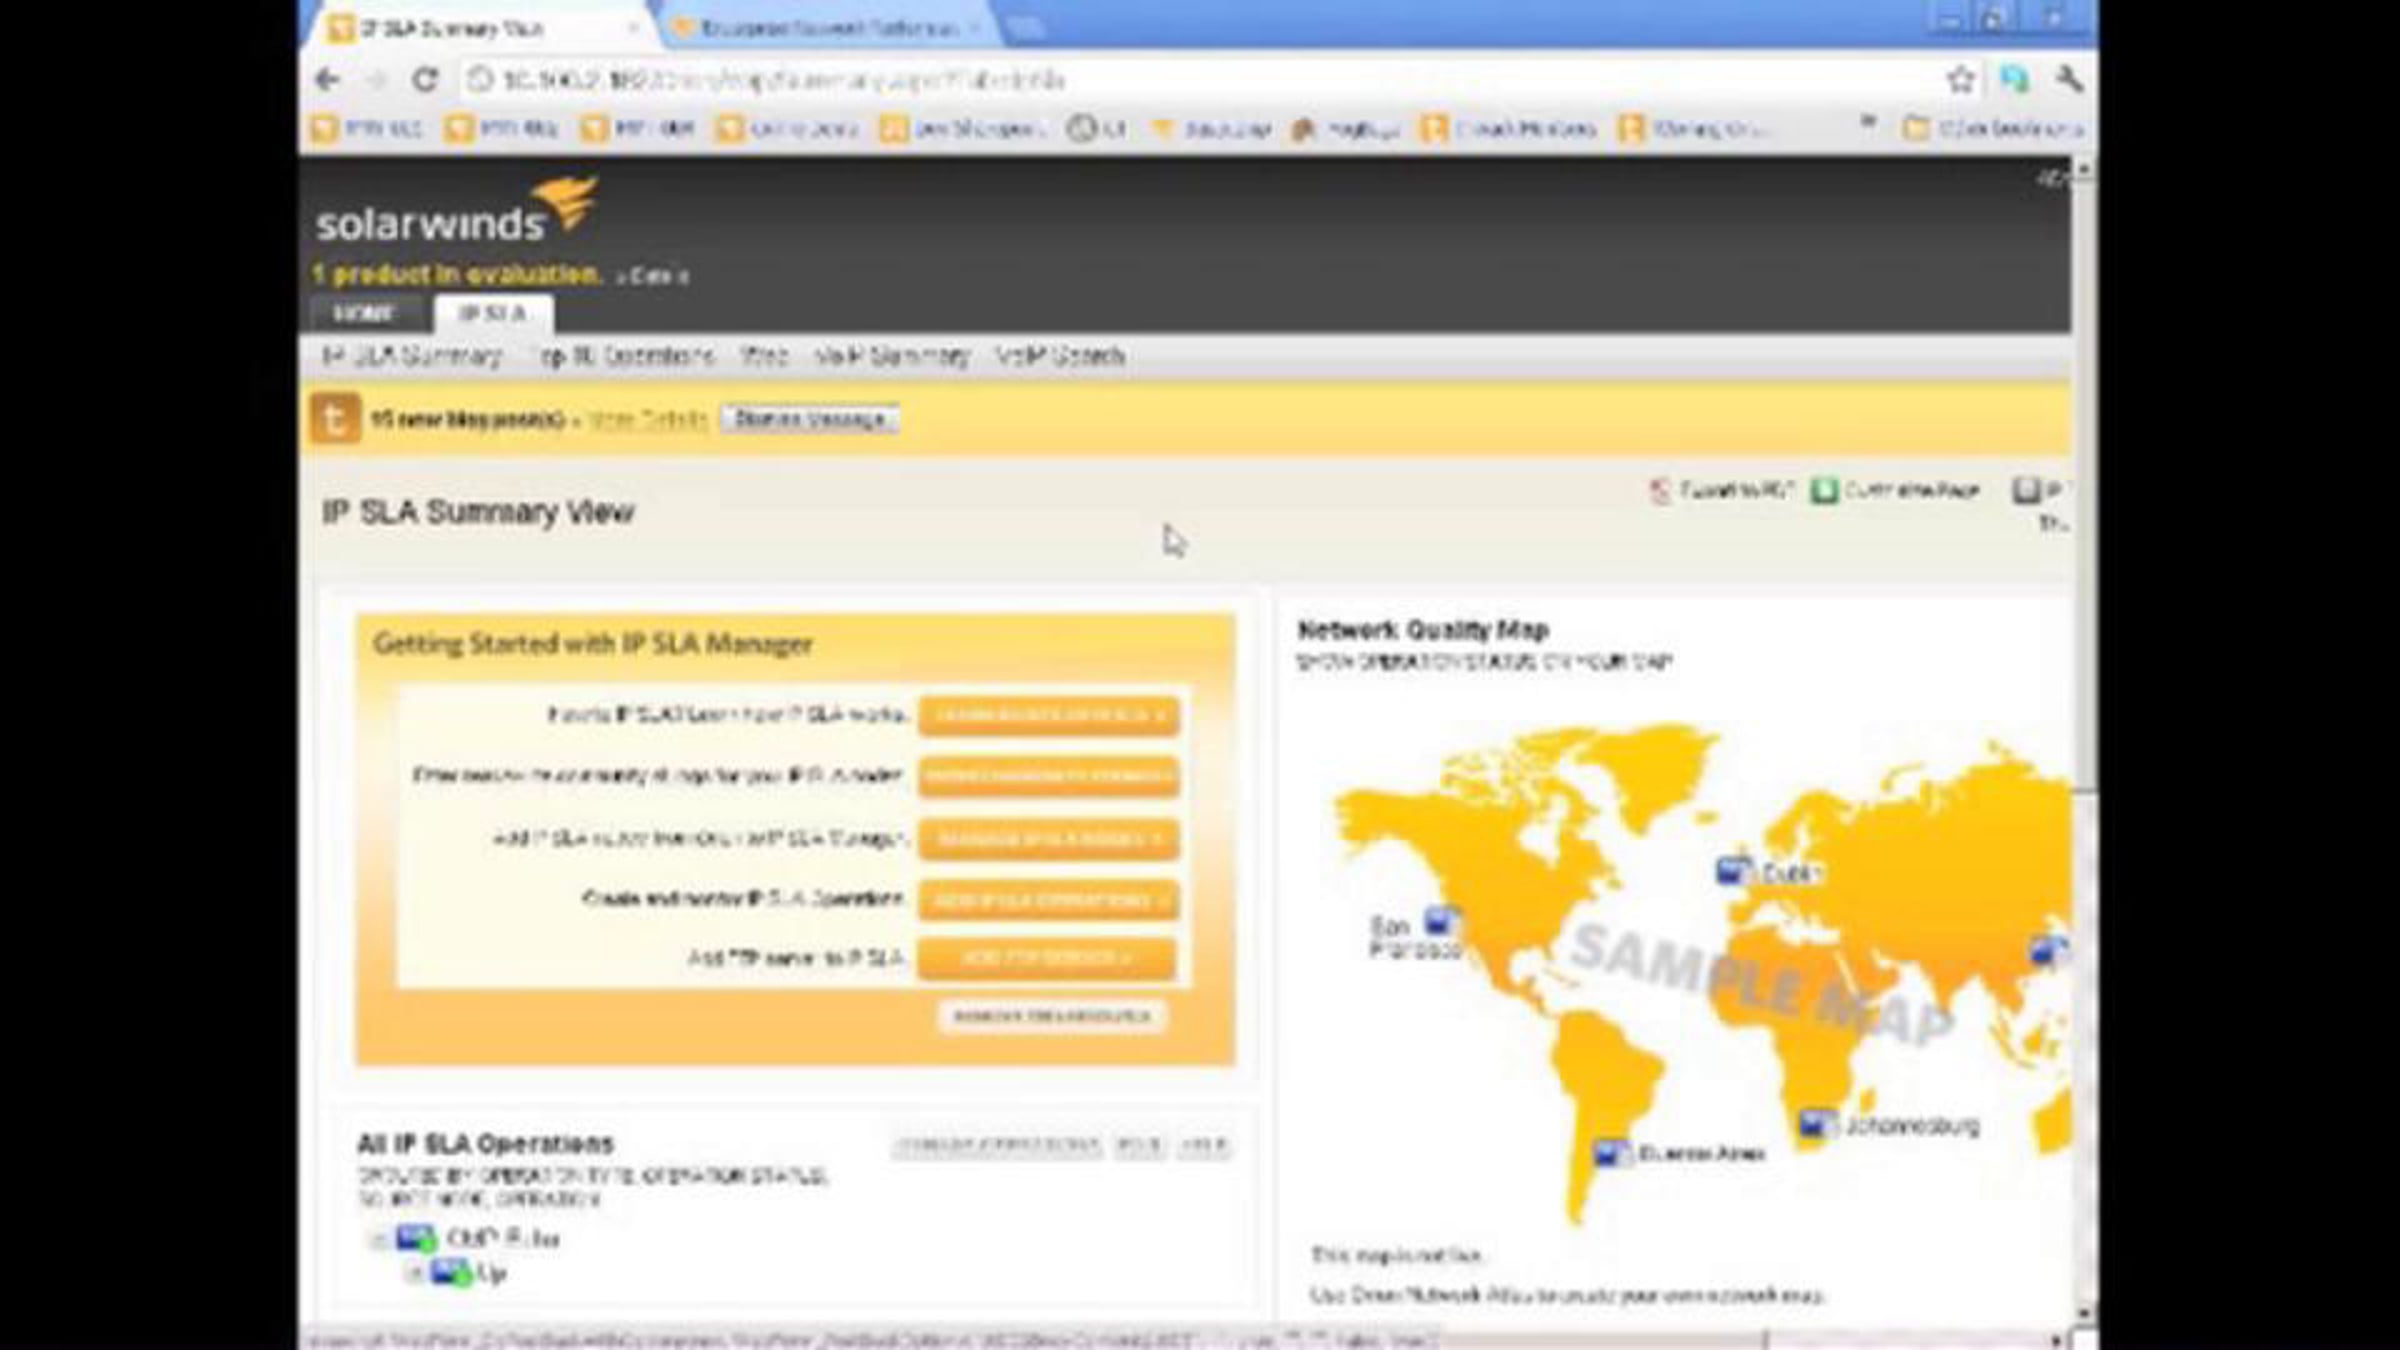The height and width of the screenshot is (1350, 2400).
Task: Open the Other bookmarks folder
Action: click(x=1992, y=128)
